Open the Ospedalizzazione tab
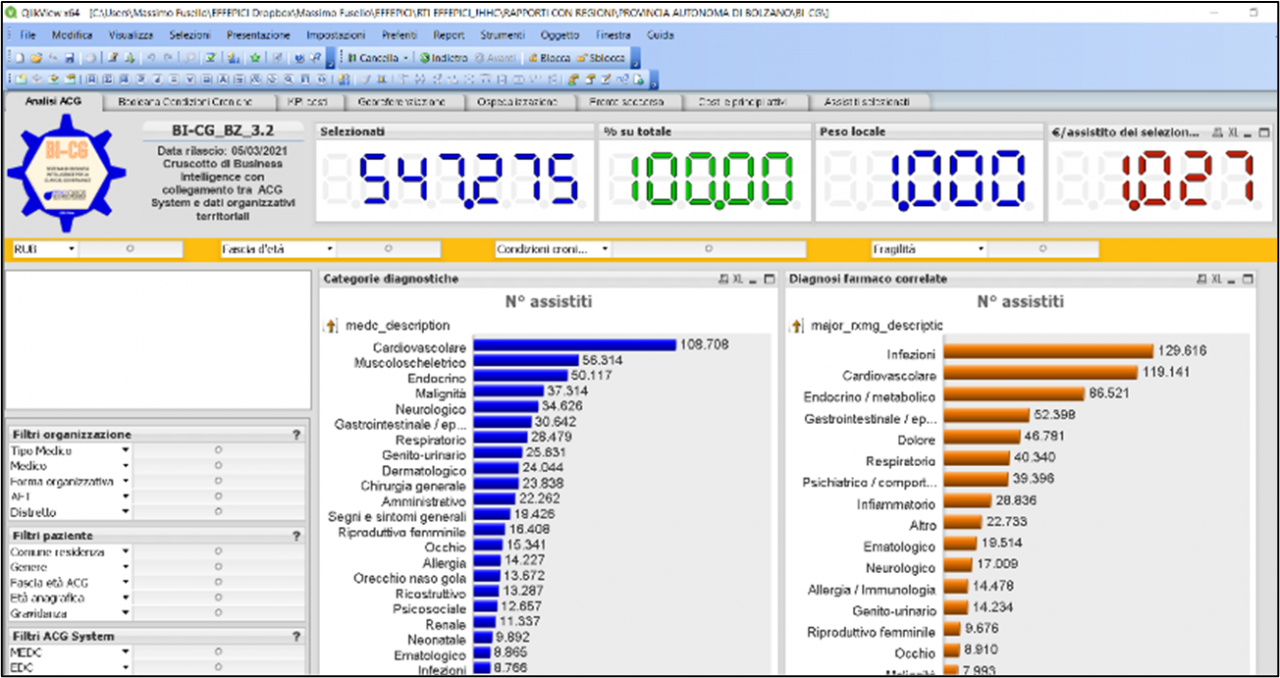This screenshot has height=678, width=1280. point(515,102)
